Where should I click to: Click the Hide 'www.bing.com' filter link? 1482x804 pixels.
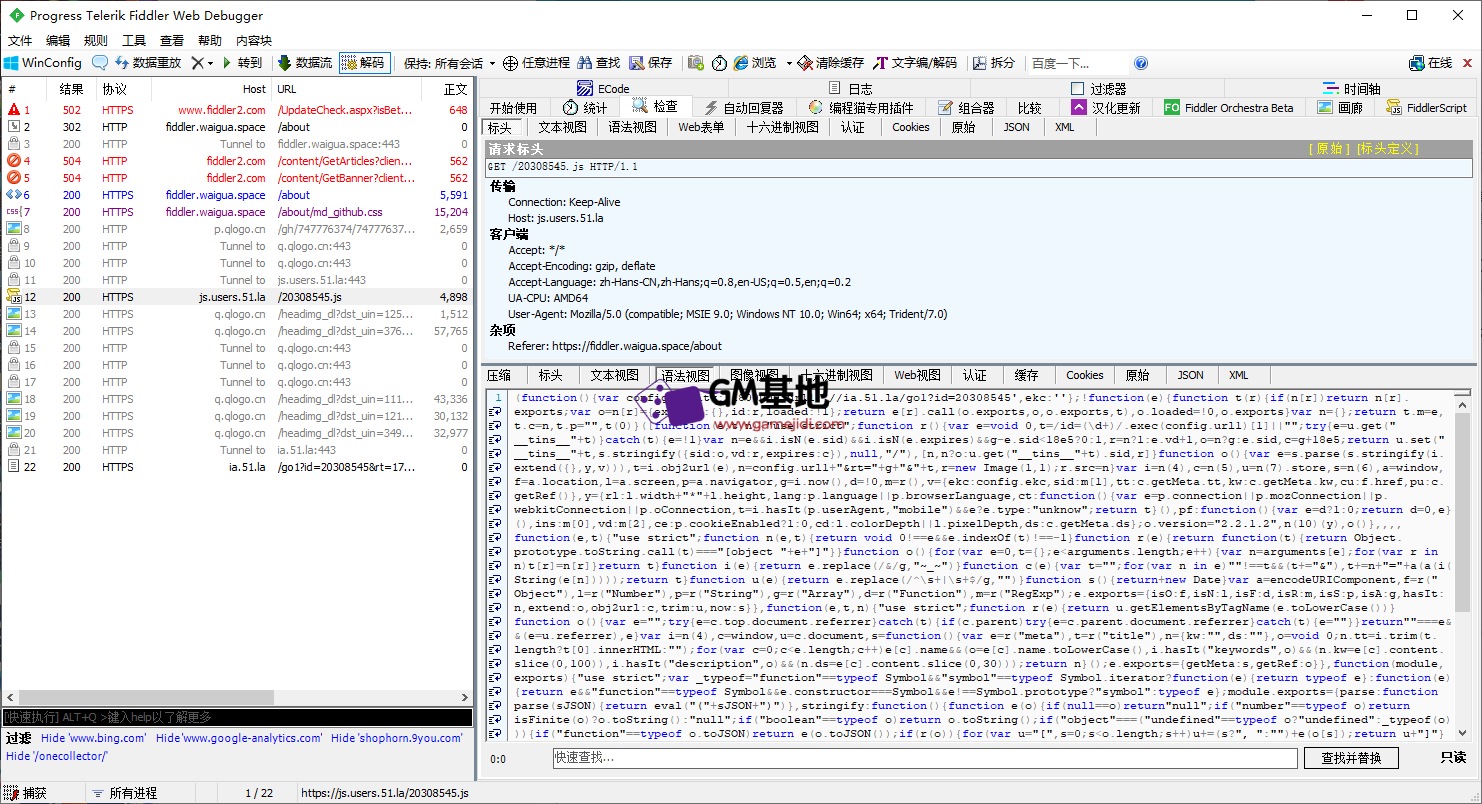pyautogui.click(x=94, y=738)
